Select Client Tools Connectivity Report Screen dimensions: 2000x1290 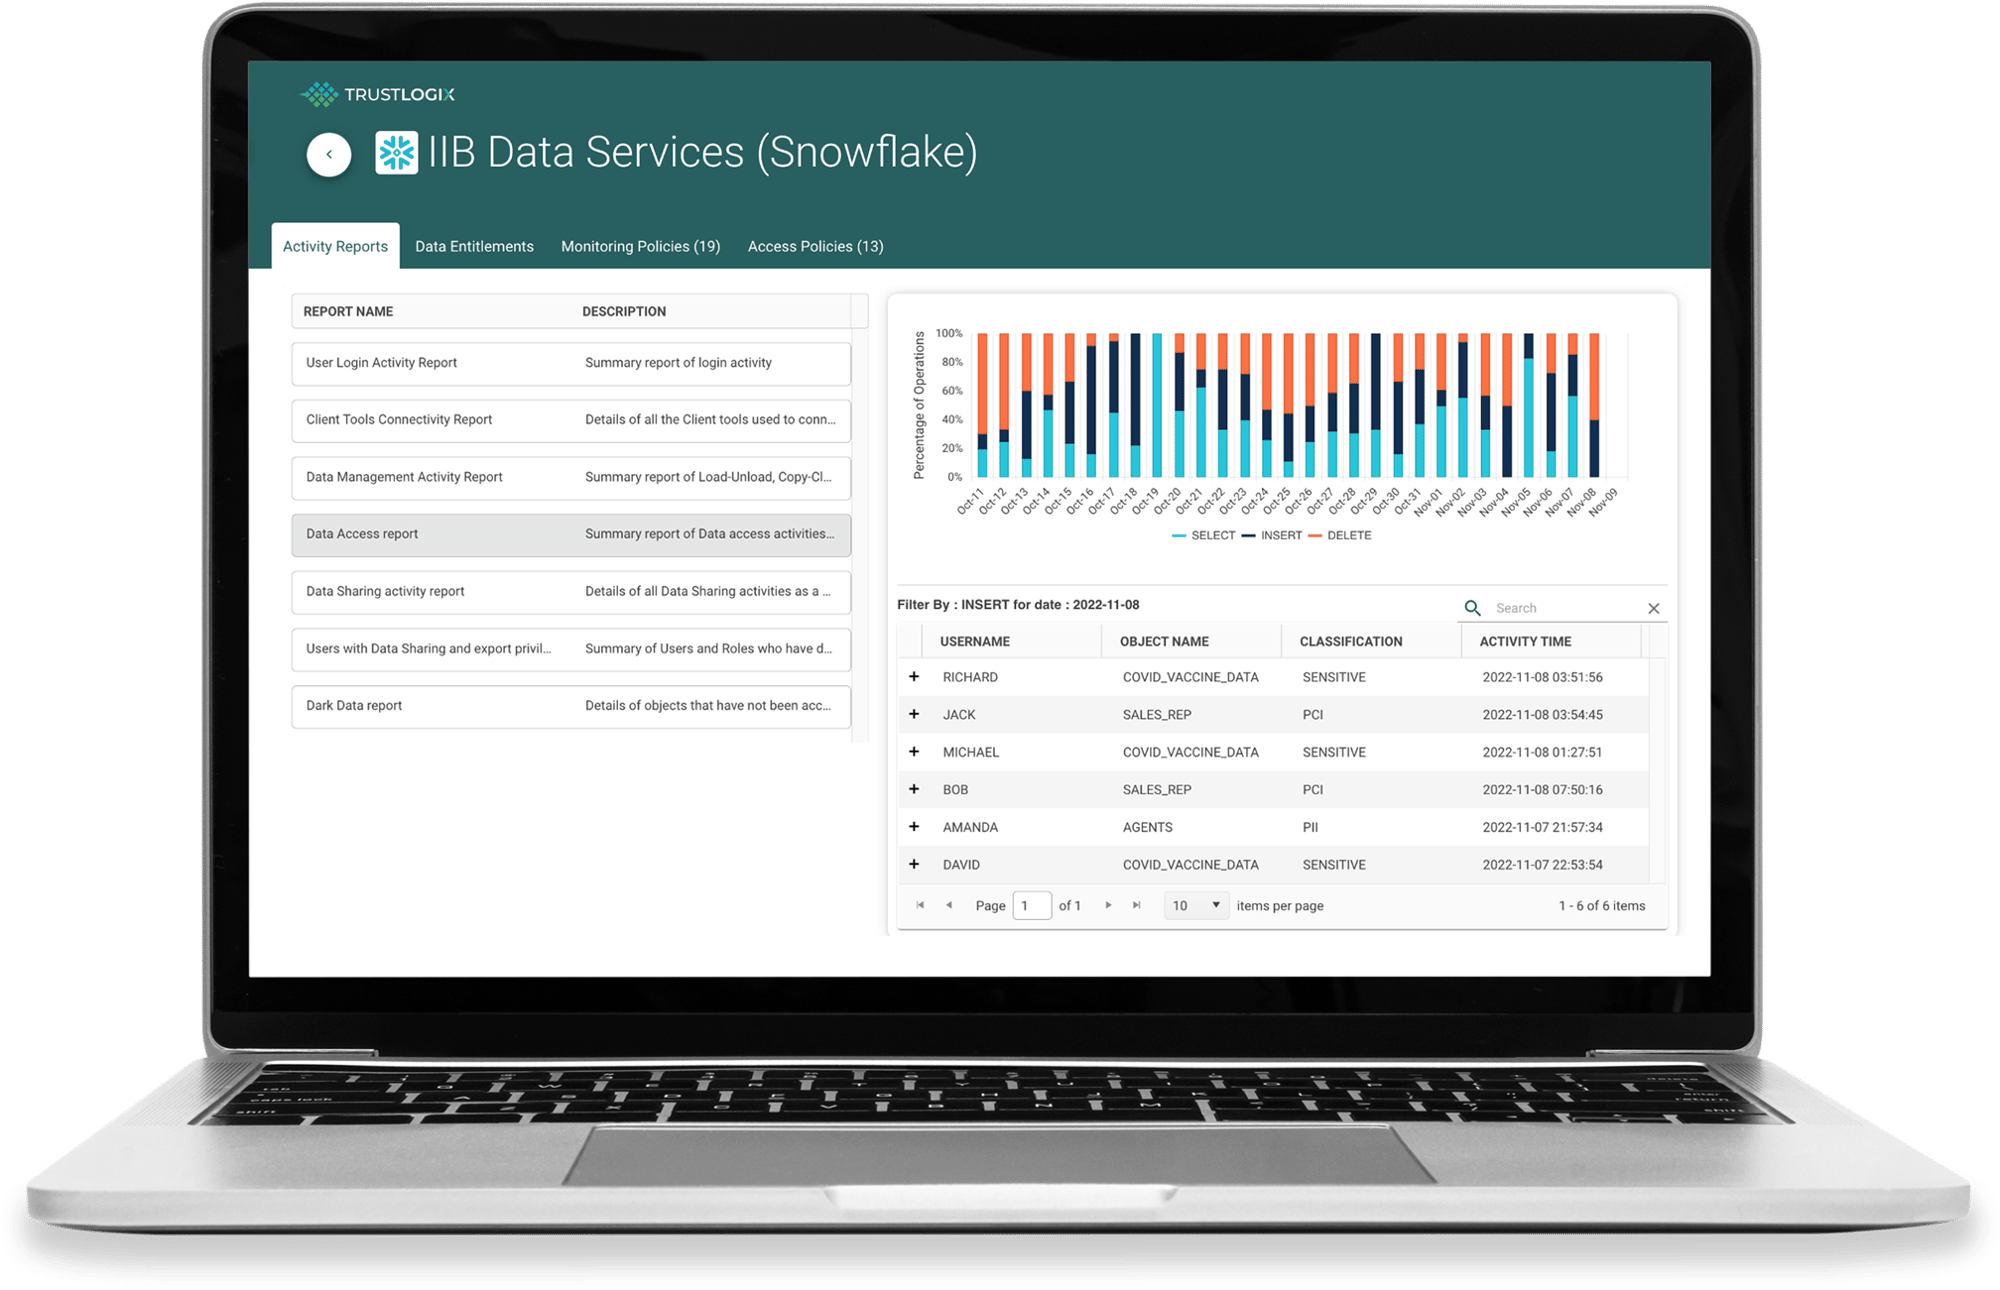point(571,420)
